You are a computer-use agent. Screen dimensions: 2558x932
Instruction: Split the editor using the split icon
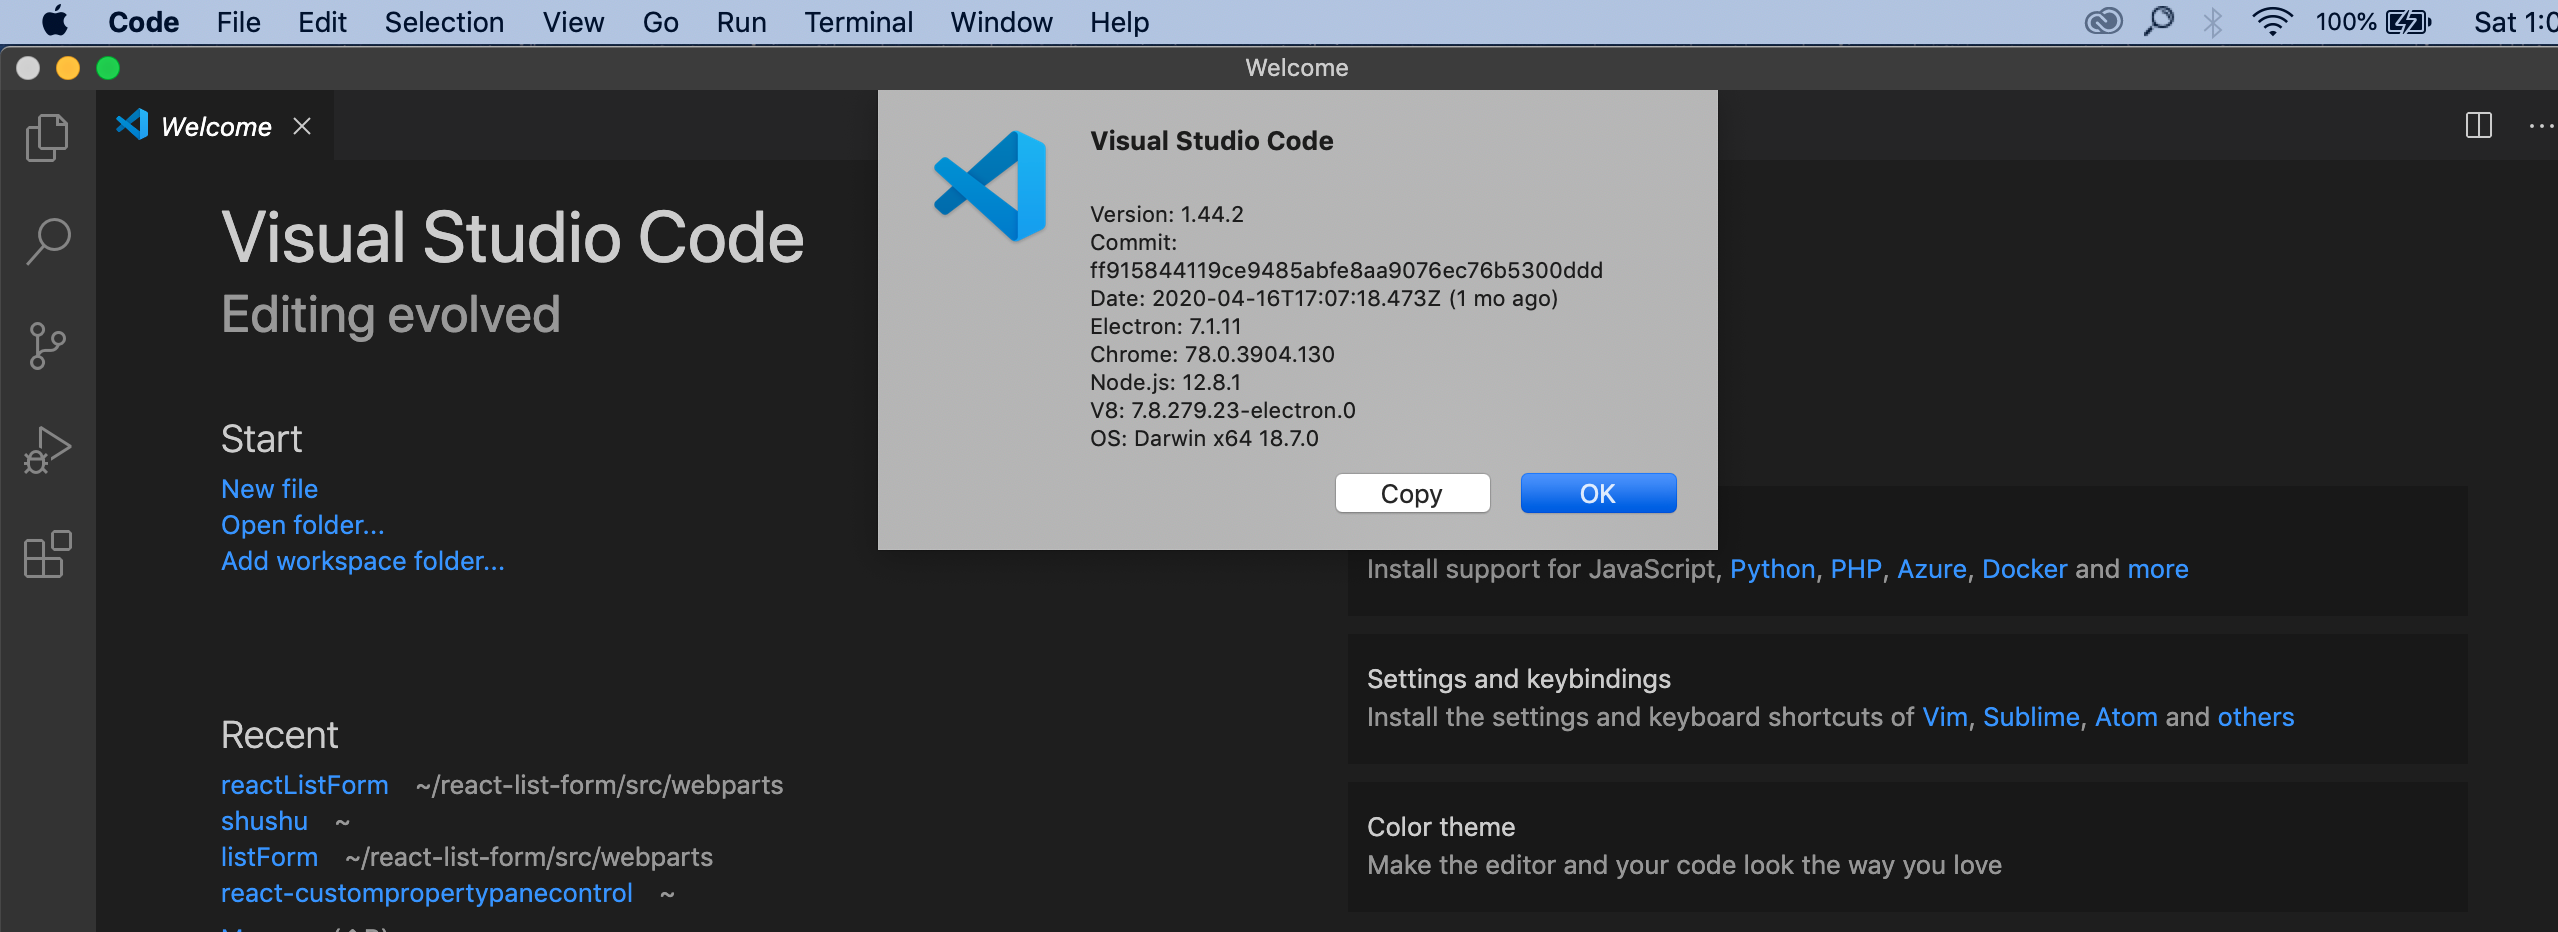pyautogui.click(x=2478, y=125)
